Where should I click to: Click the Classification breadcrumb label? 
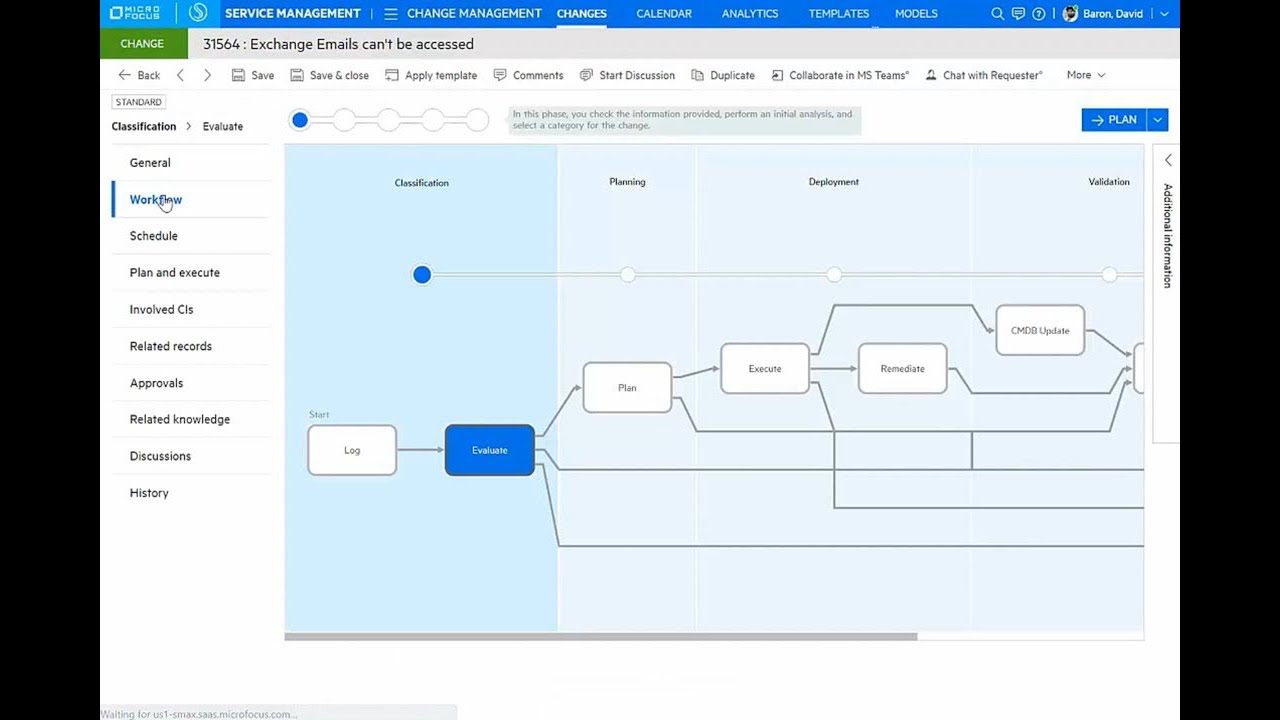[144, 127]
